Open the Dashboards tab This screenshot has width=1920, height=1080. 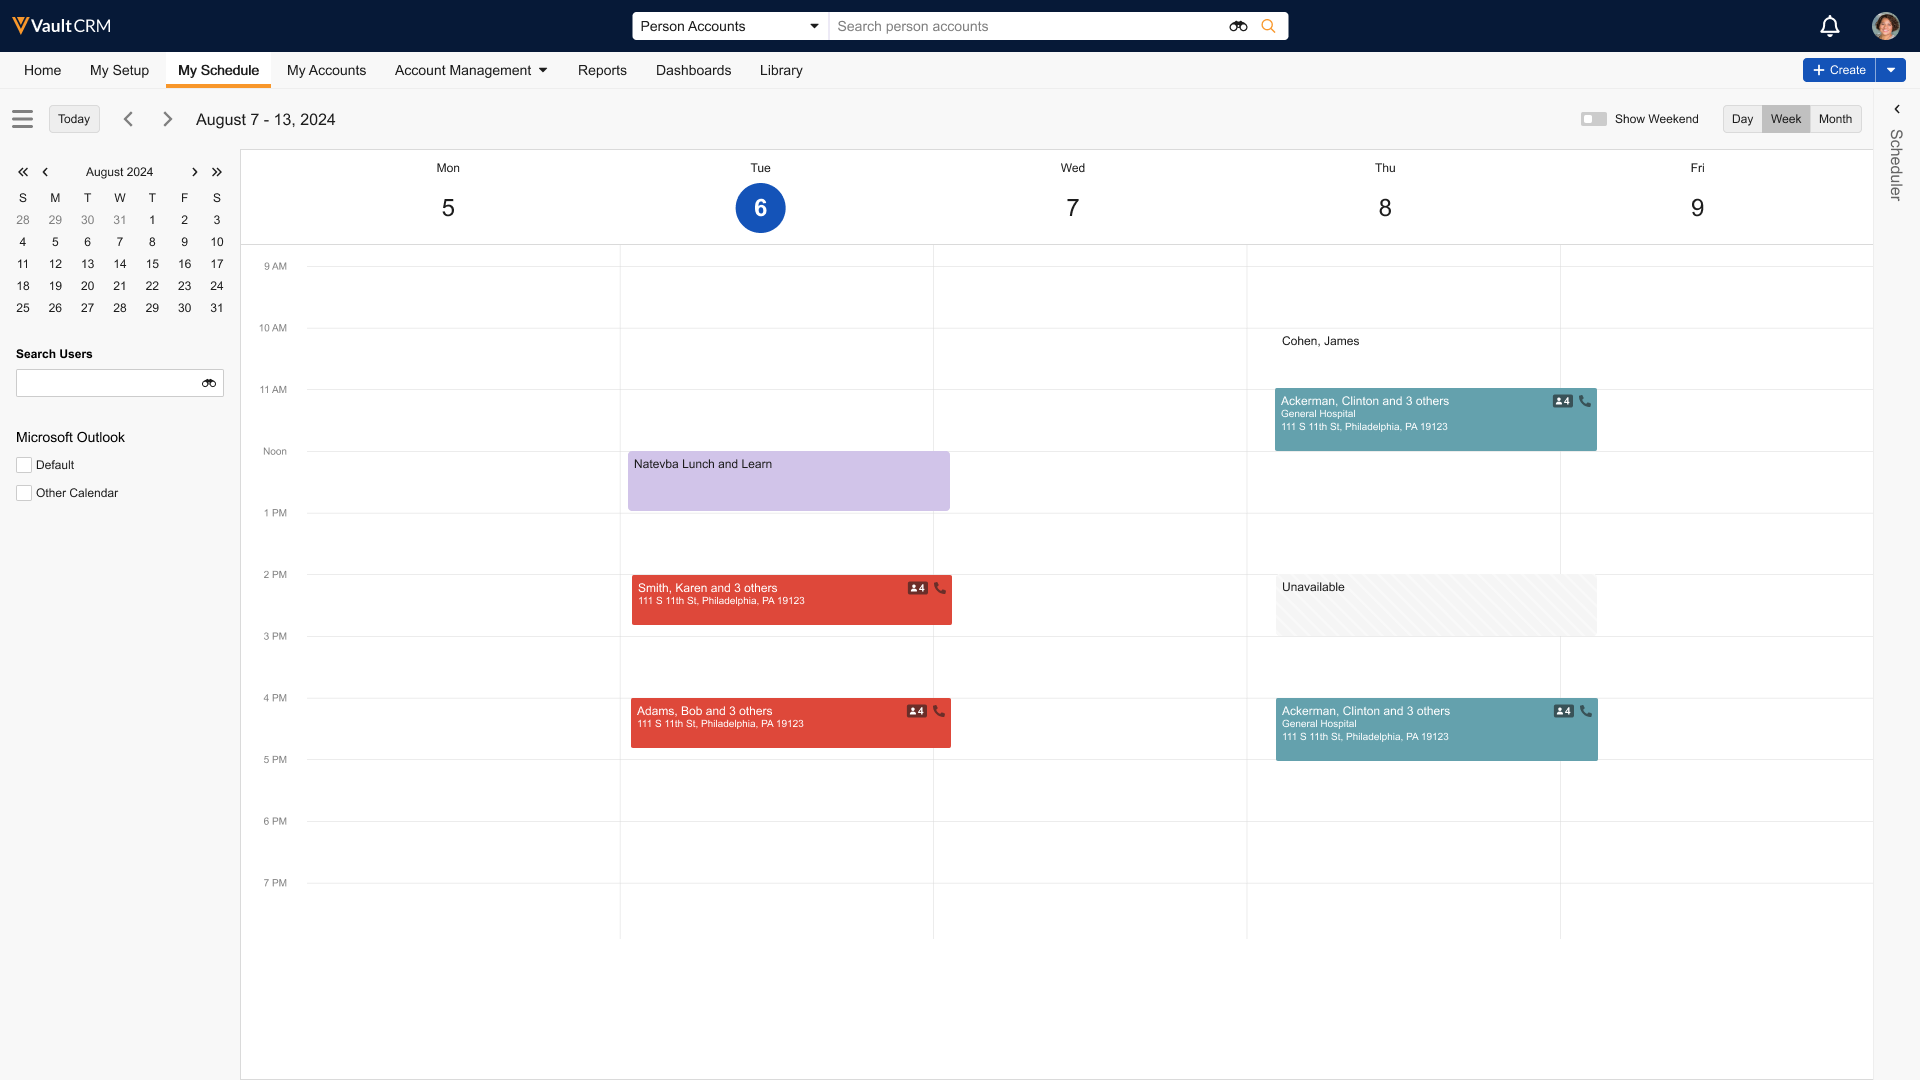(x=693, y=70)
